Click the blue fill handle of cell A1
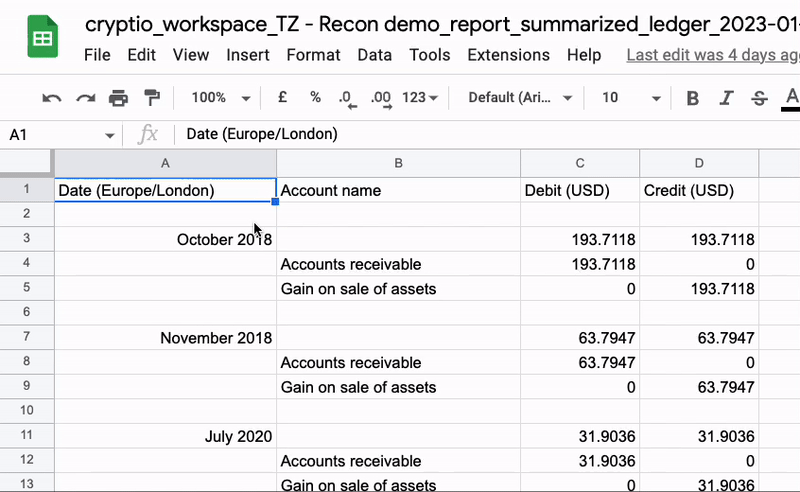The image size is (800, 492). [275, 202]
